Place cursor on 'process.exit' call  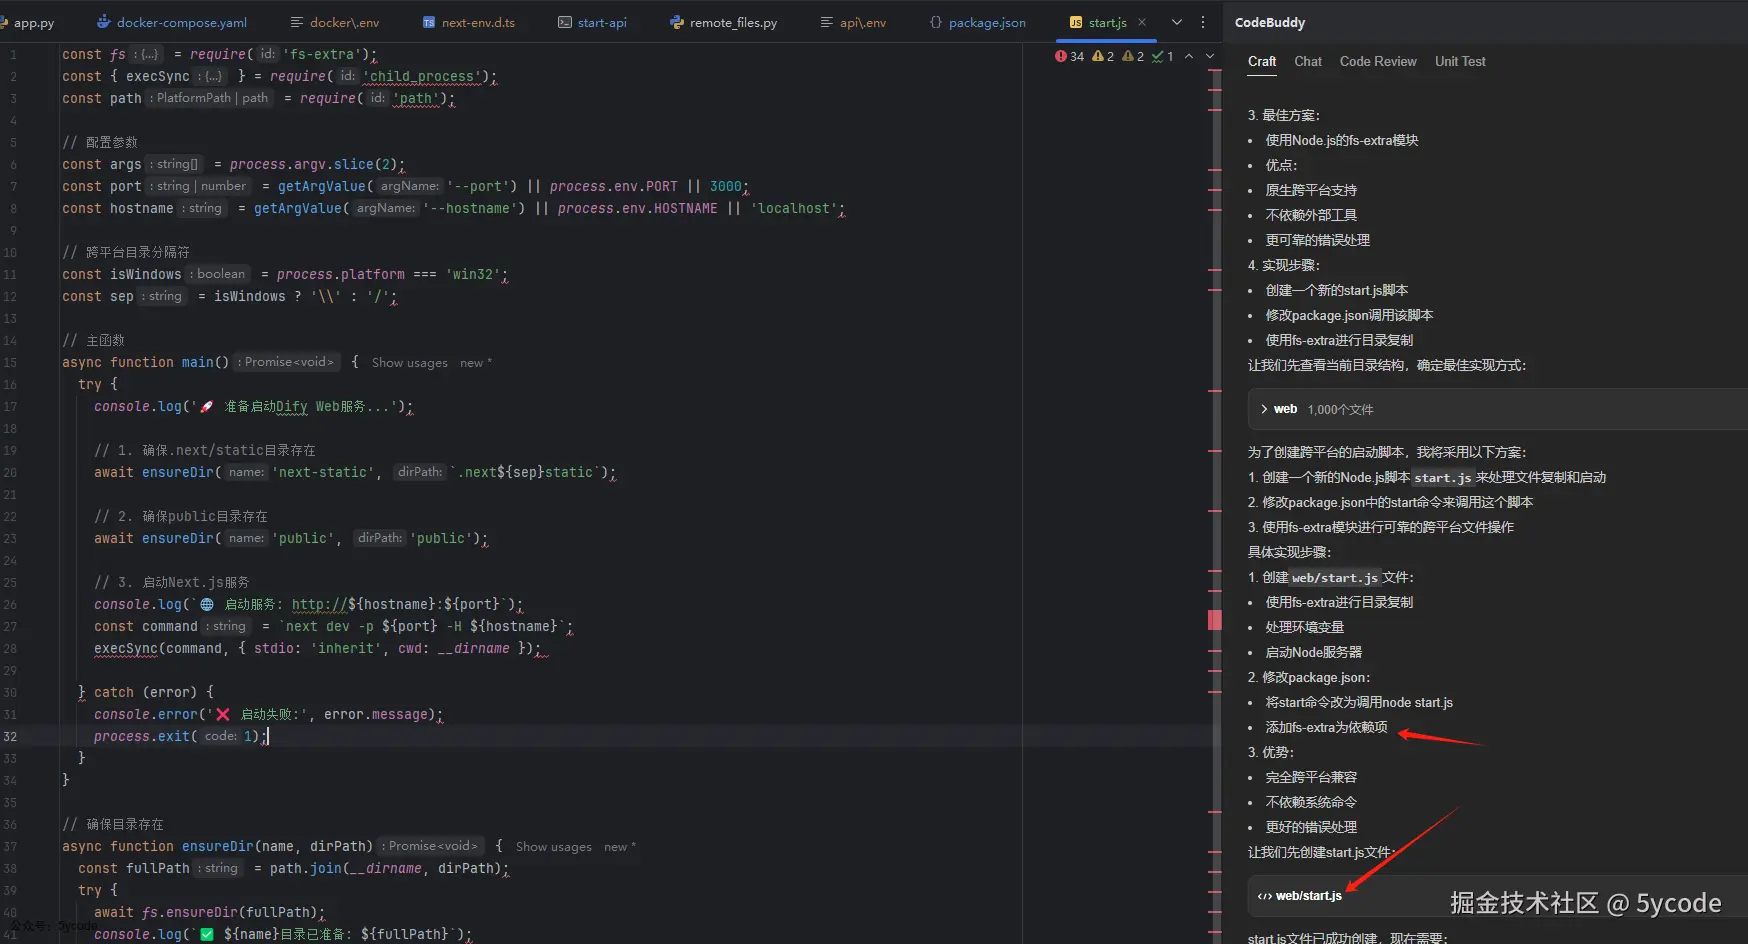(x=142, y=736)
